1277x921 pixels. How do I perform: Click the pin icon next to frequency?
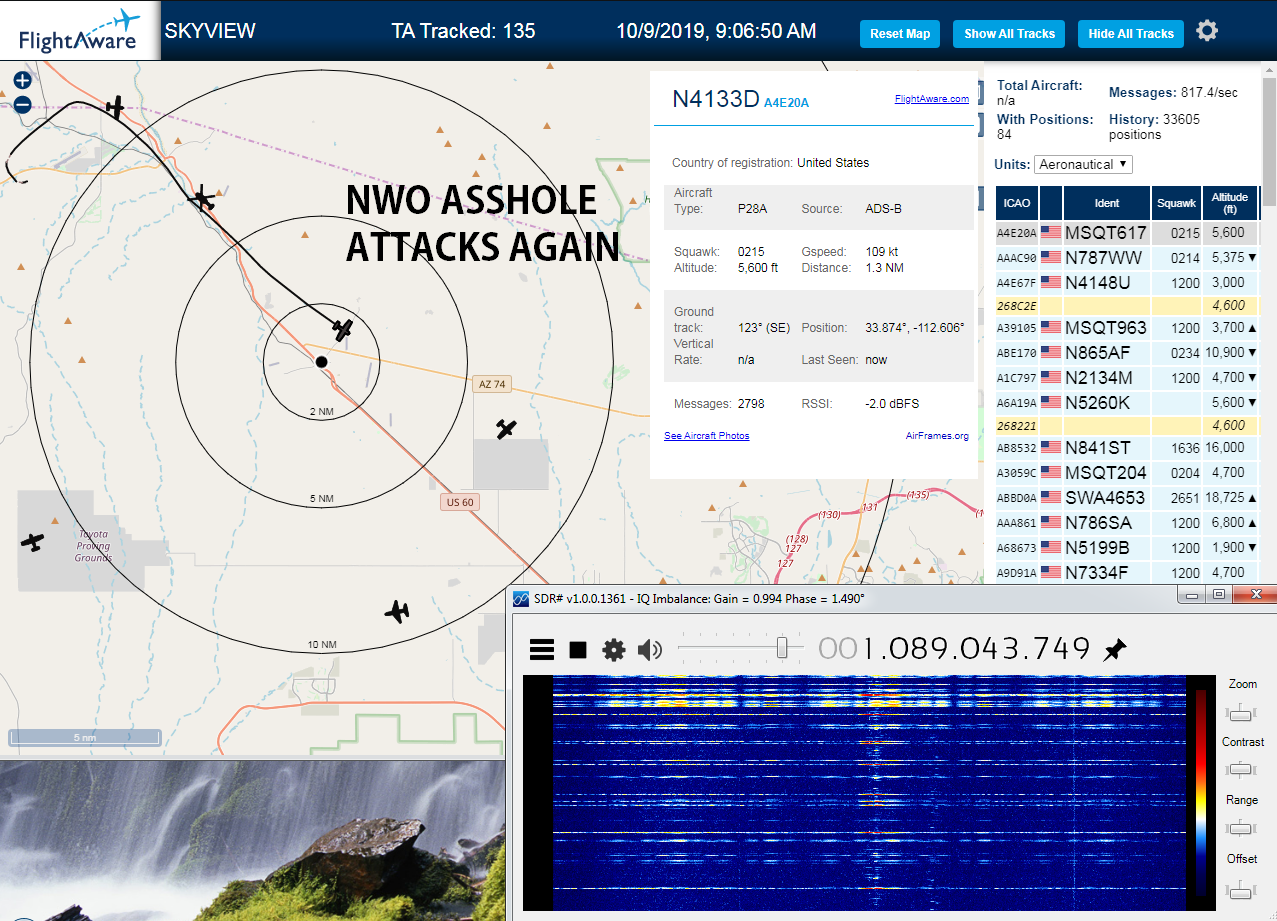click(1113, 650)
